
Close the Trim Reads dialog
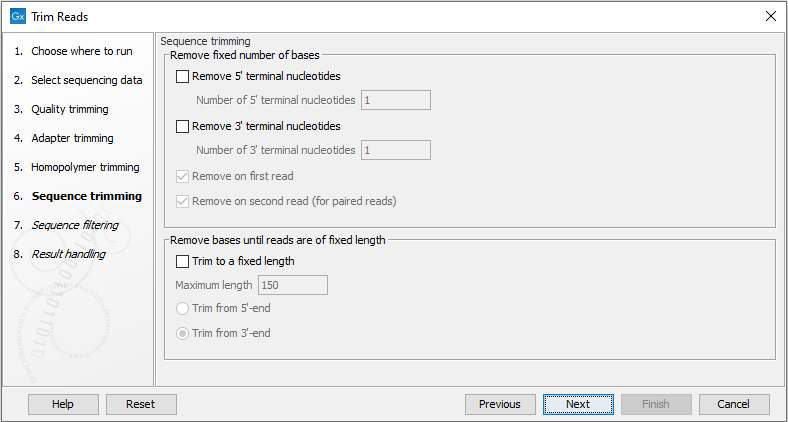770,16
